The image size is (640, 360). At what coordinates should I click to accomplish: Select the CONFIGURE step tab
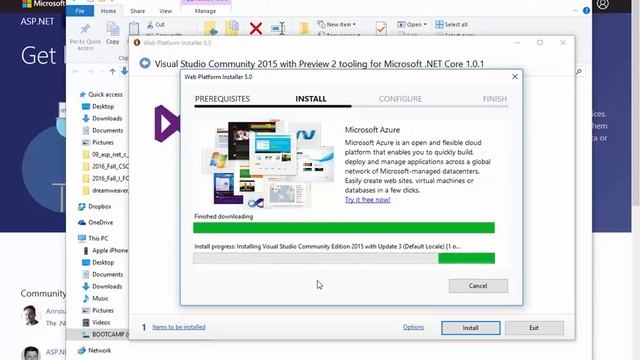400,99
